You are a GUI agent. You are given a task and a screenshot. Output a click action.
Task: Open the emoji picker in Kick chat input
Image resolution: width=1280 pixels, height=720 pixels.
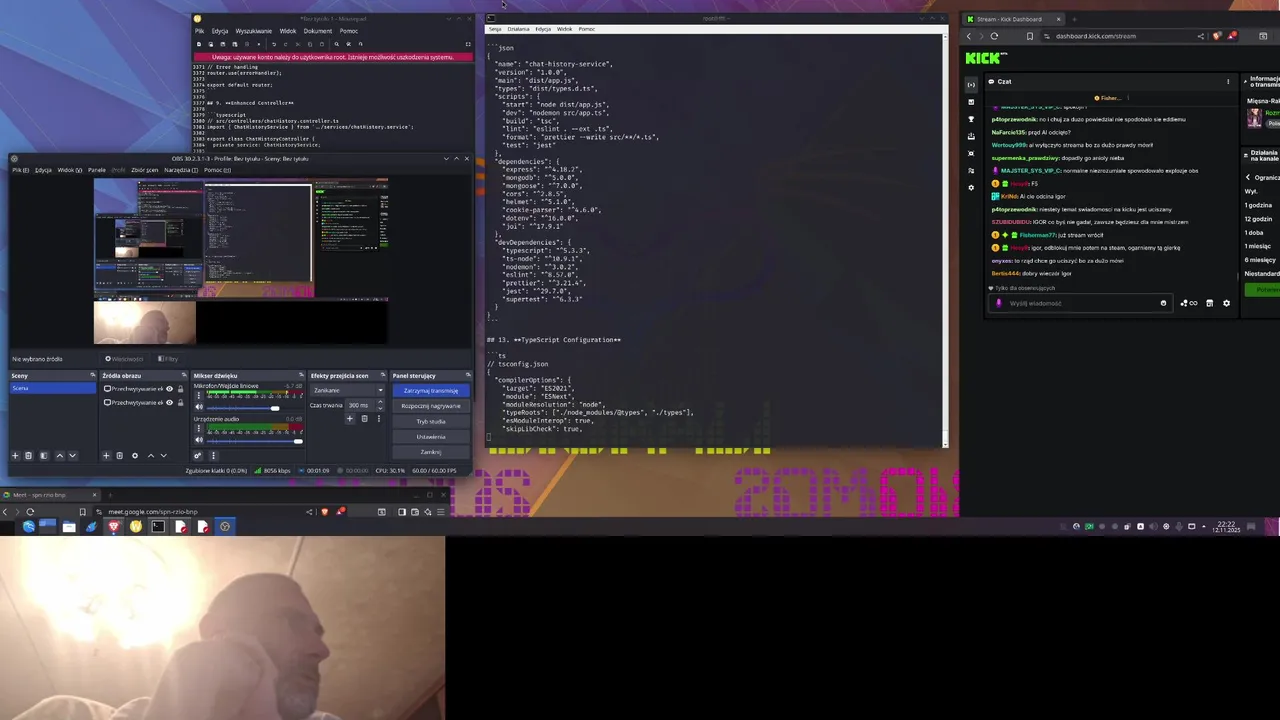click(1163, 303)
